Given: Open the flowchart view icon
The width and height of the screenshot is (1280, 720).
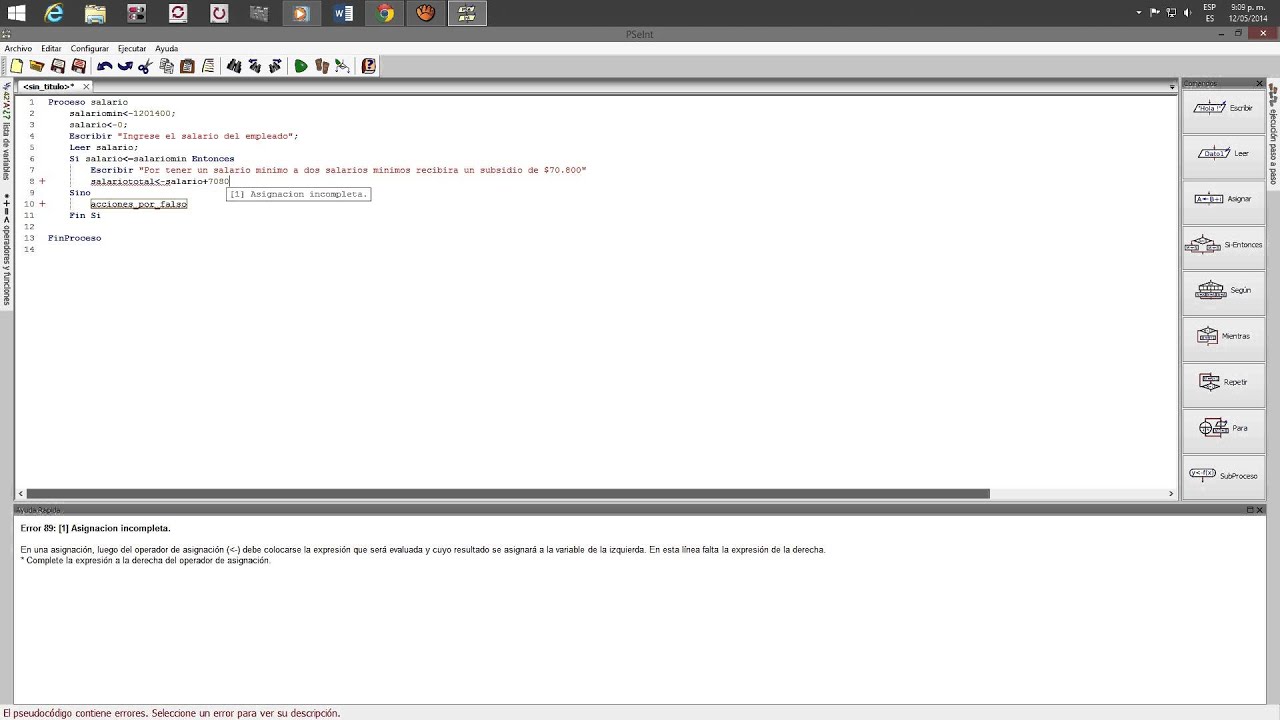Looking at the screenshot, I should coord(342,66).
